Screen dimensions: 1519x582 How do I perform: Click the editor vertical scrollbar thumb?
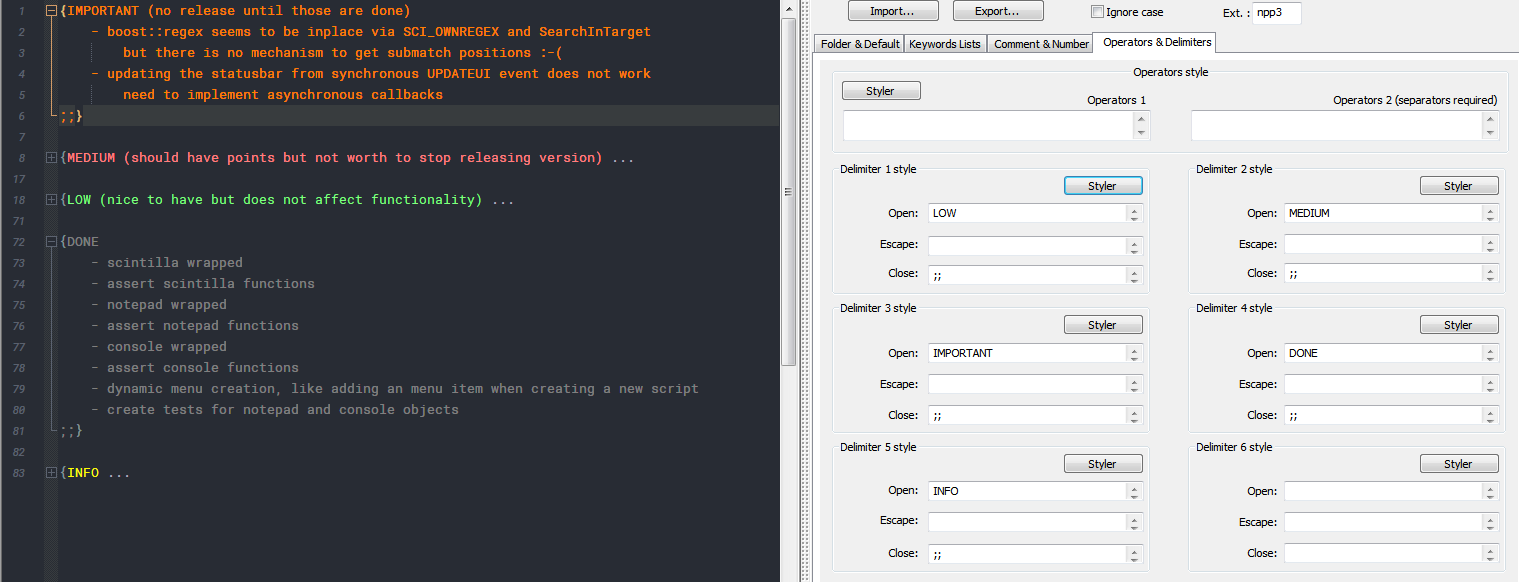(x=788, y=190)
